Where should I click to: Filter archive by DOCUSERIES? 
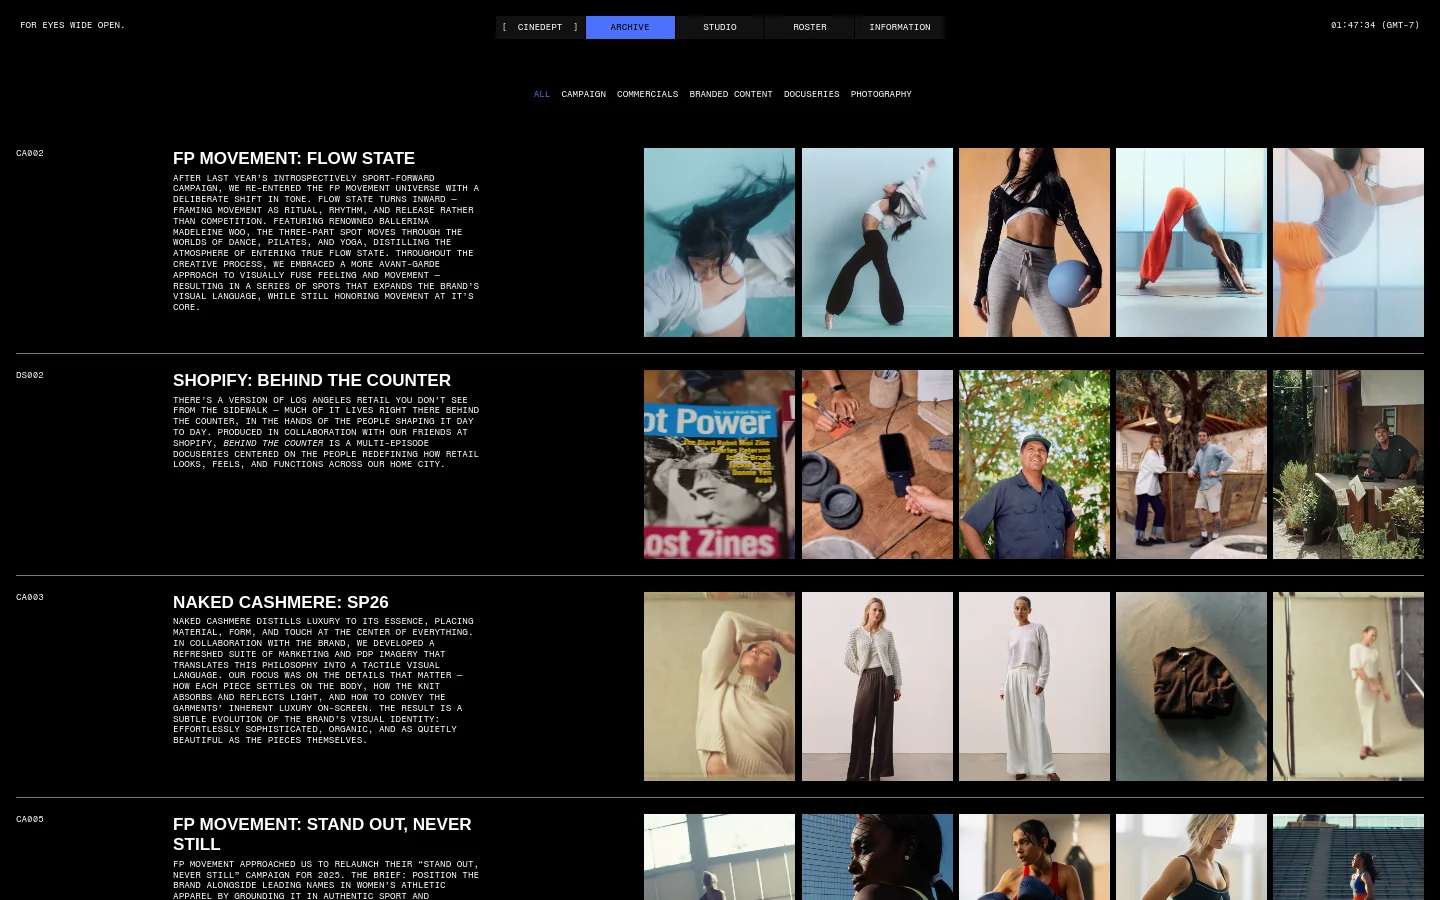click(812, 94)
